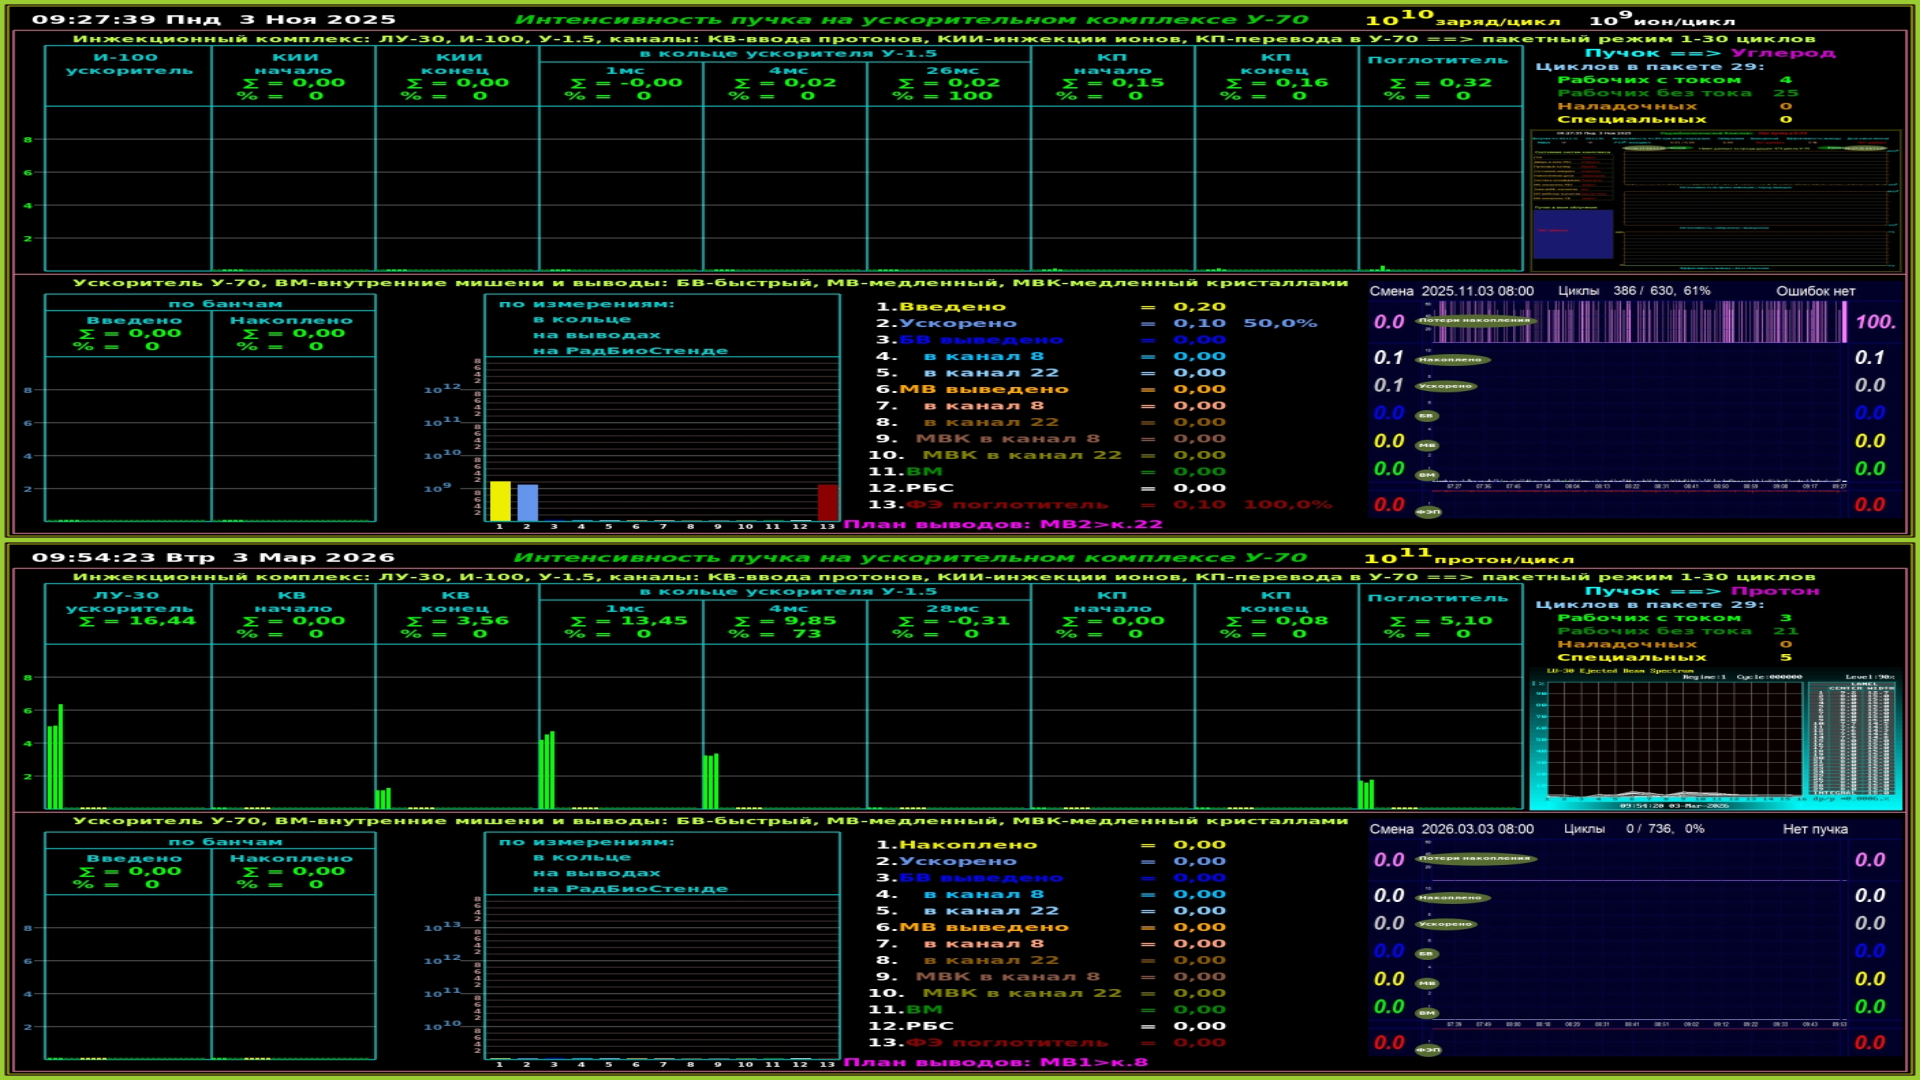Image resolution: width=1920 pixels, height=1080 pixels.
Task: Click 'Накоплено' oval badge in 2026.03.03 chart
Action: tap(1453, 898)
